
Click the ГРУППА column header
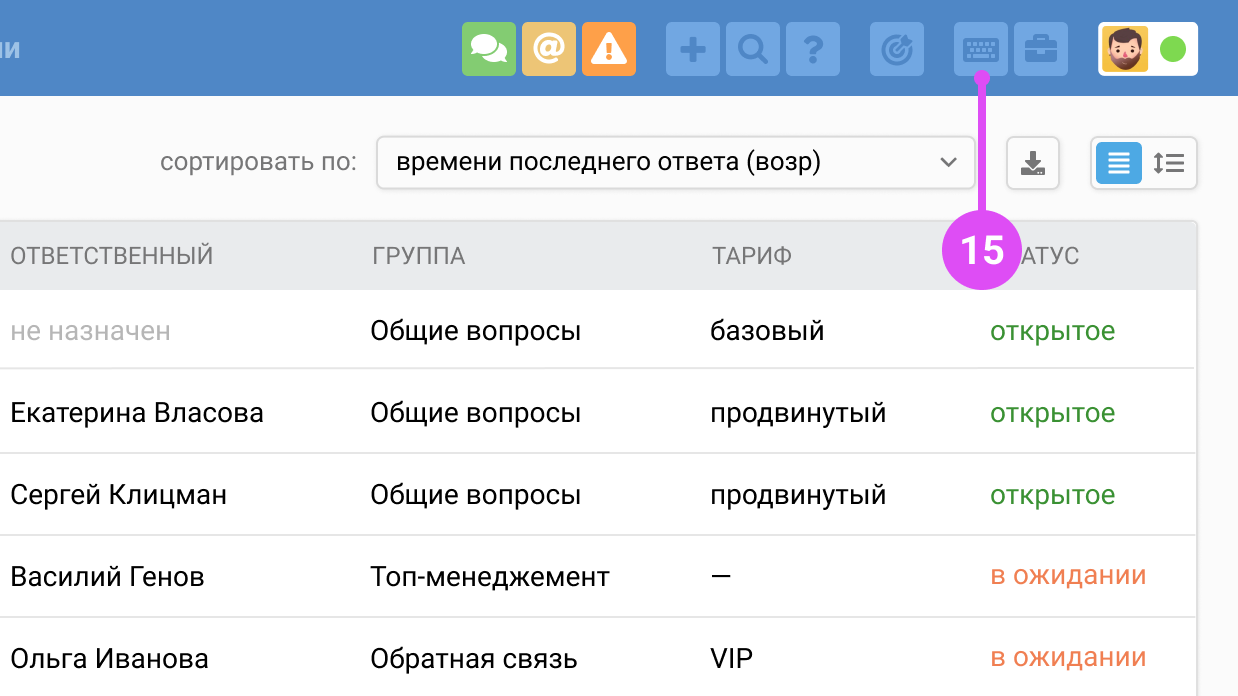[x=418, y=256]
